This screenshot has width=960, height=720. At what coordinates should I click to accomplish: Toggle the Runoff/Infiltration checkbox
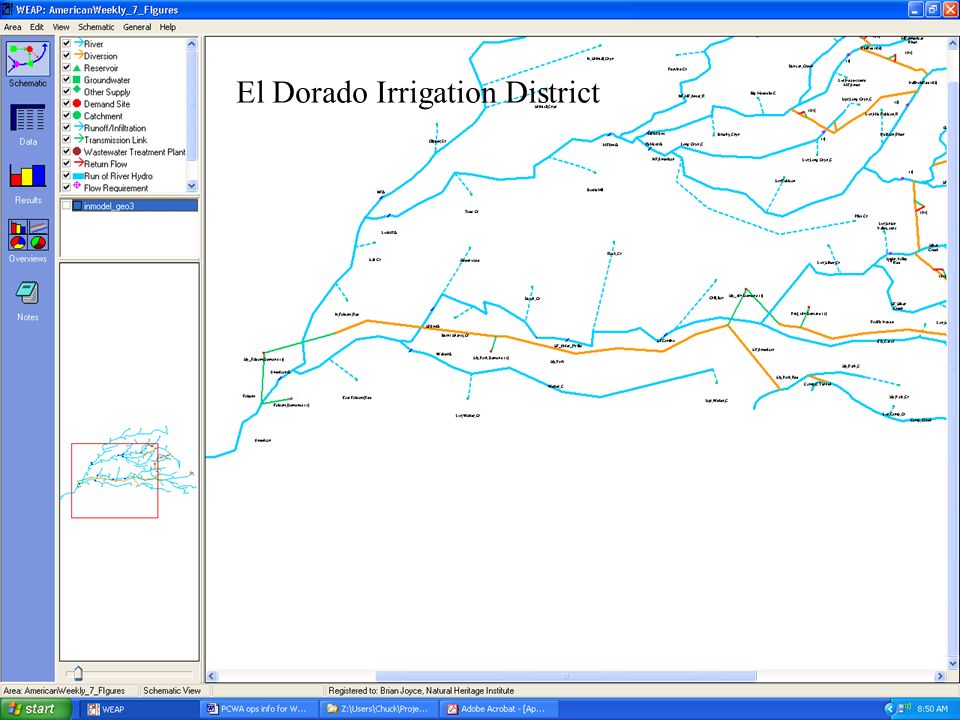(66, 127)
